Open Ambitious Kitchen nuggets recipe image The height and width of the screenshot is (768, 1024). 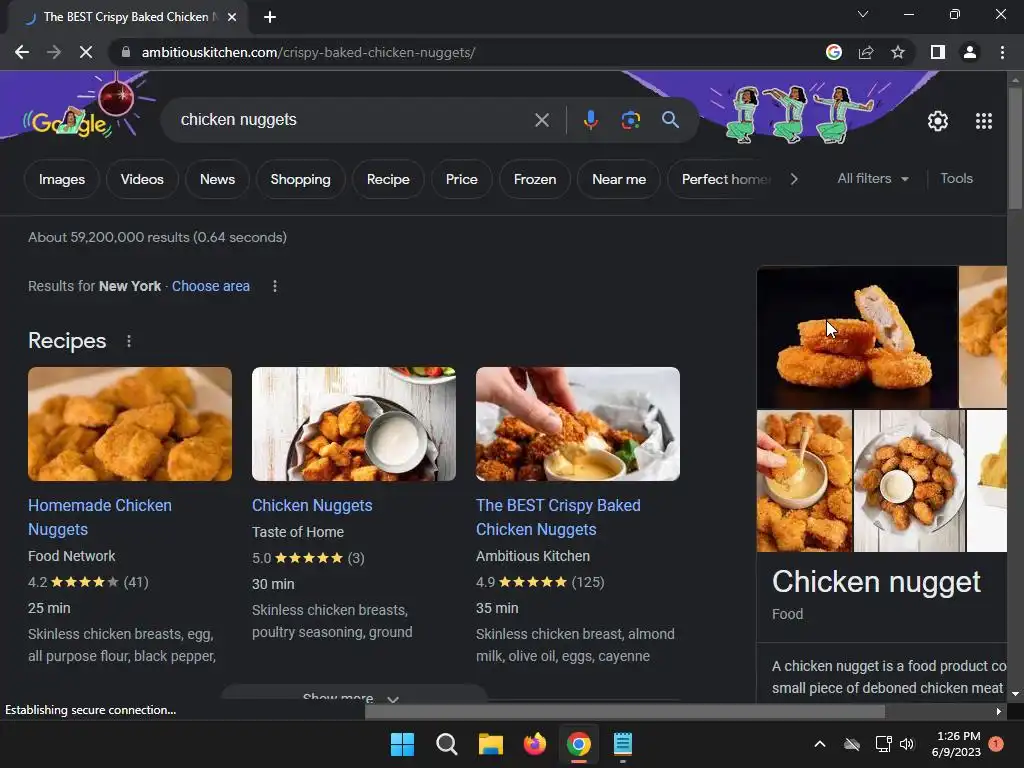click(x=578, y=424)
